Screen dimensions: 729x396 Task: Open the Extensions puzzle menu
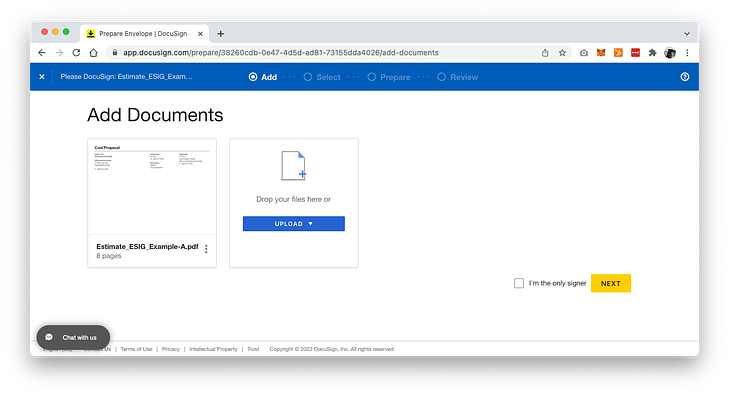click(x=652, y=53)
